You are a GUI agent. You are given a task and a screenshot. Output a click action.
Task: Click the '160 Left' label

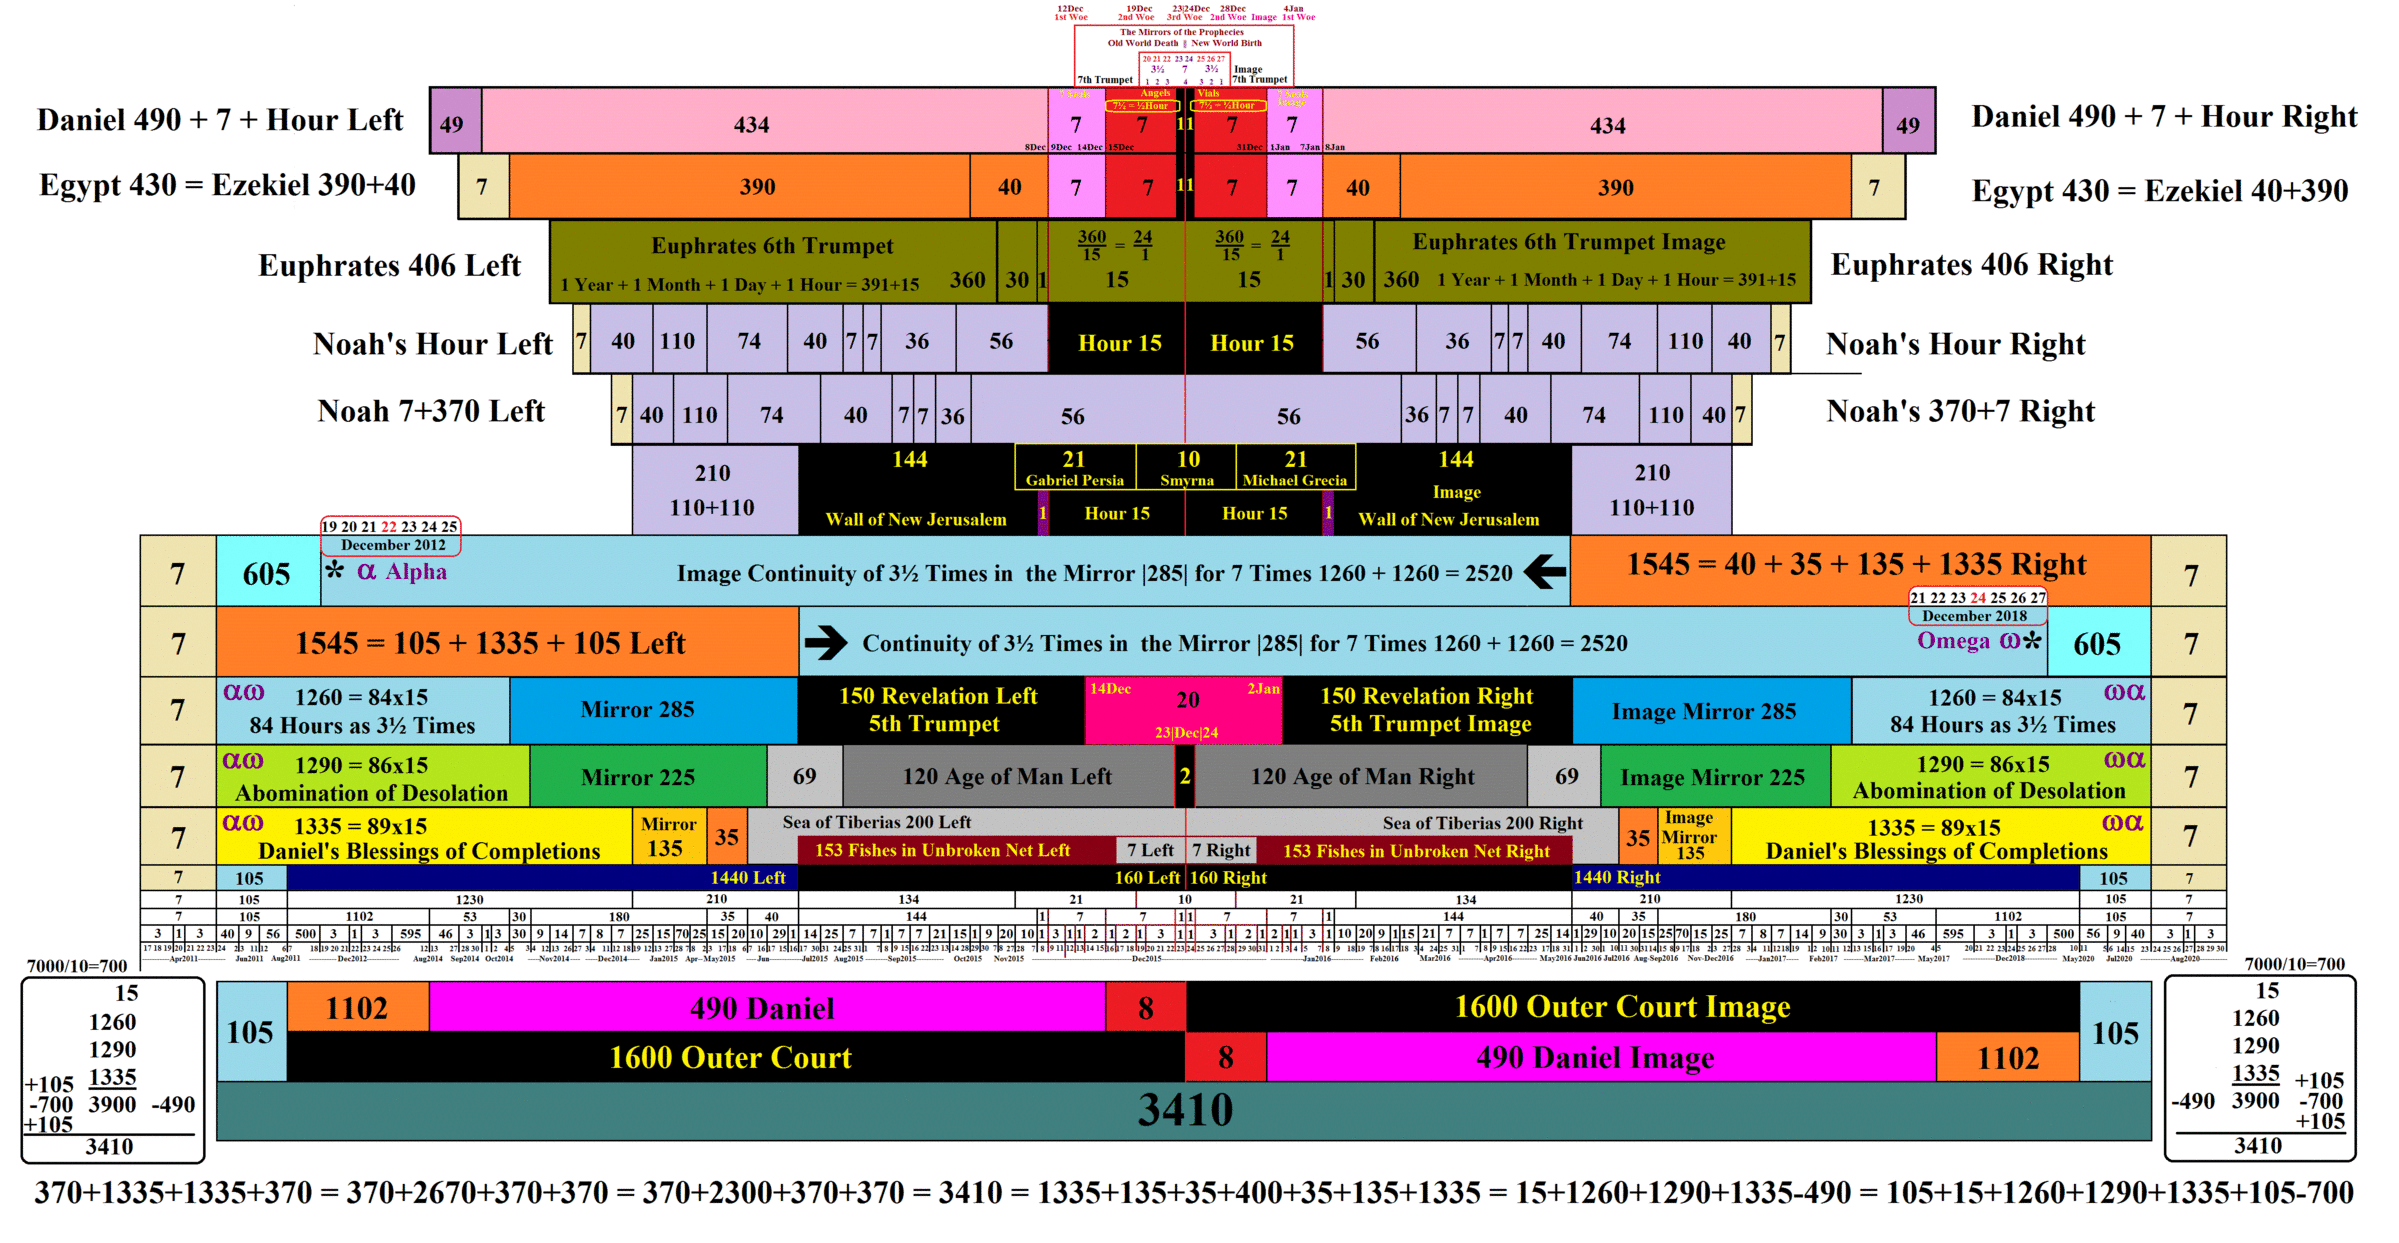click(1147, 877)
